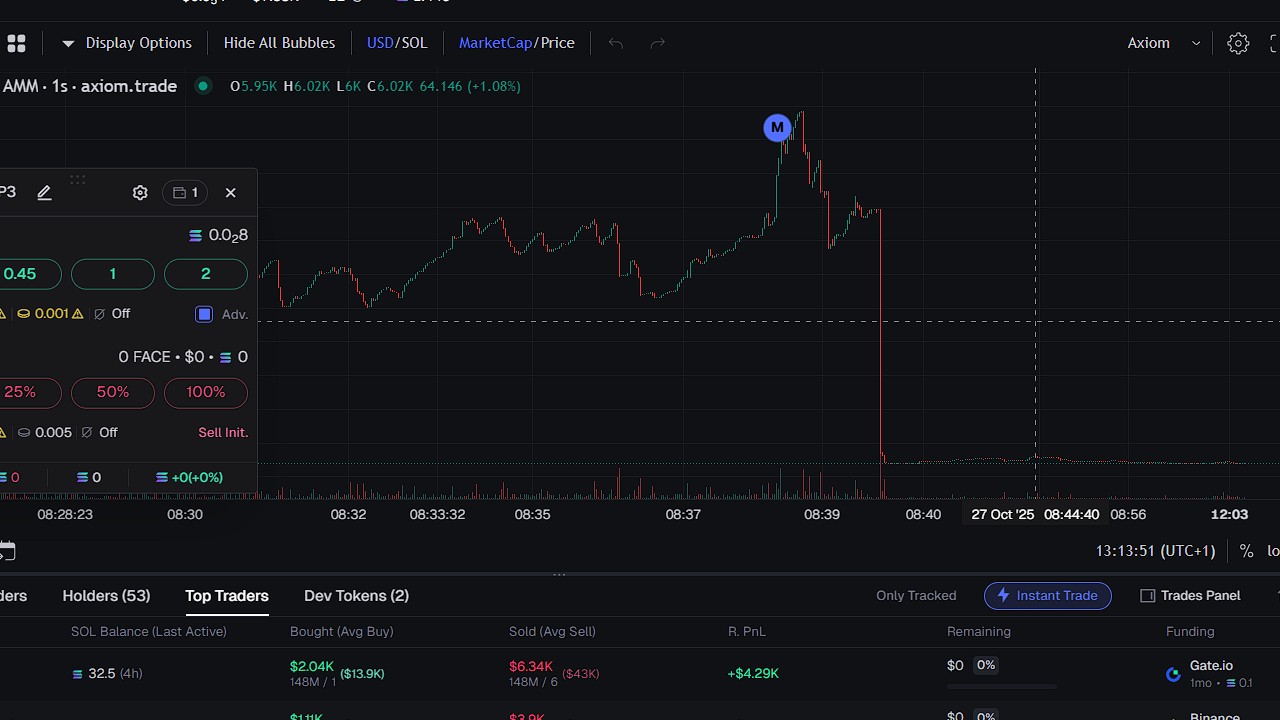Click the Remaining progress bar for Gate.io trader
Viewport: 1280px width, 720px height.
1001,686
